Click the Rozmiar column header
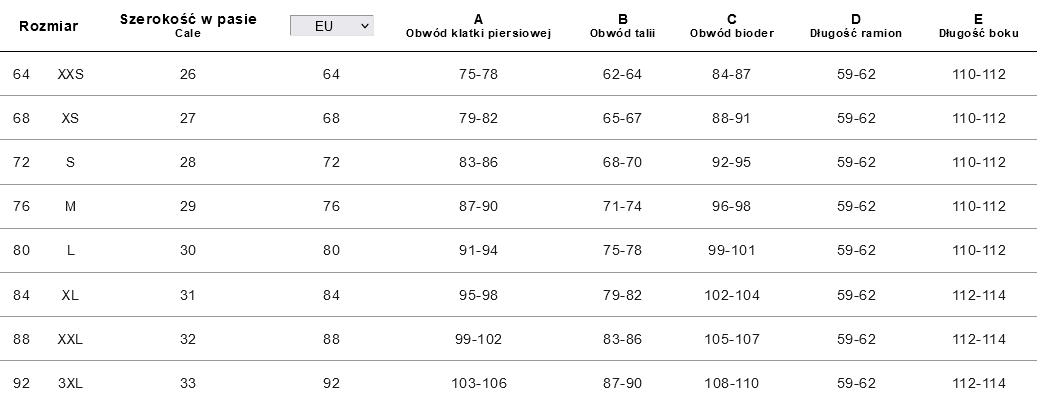Viewport: 1038px width, 408px height. (49, 26)
